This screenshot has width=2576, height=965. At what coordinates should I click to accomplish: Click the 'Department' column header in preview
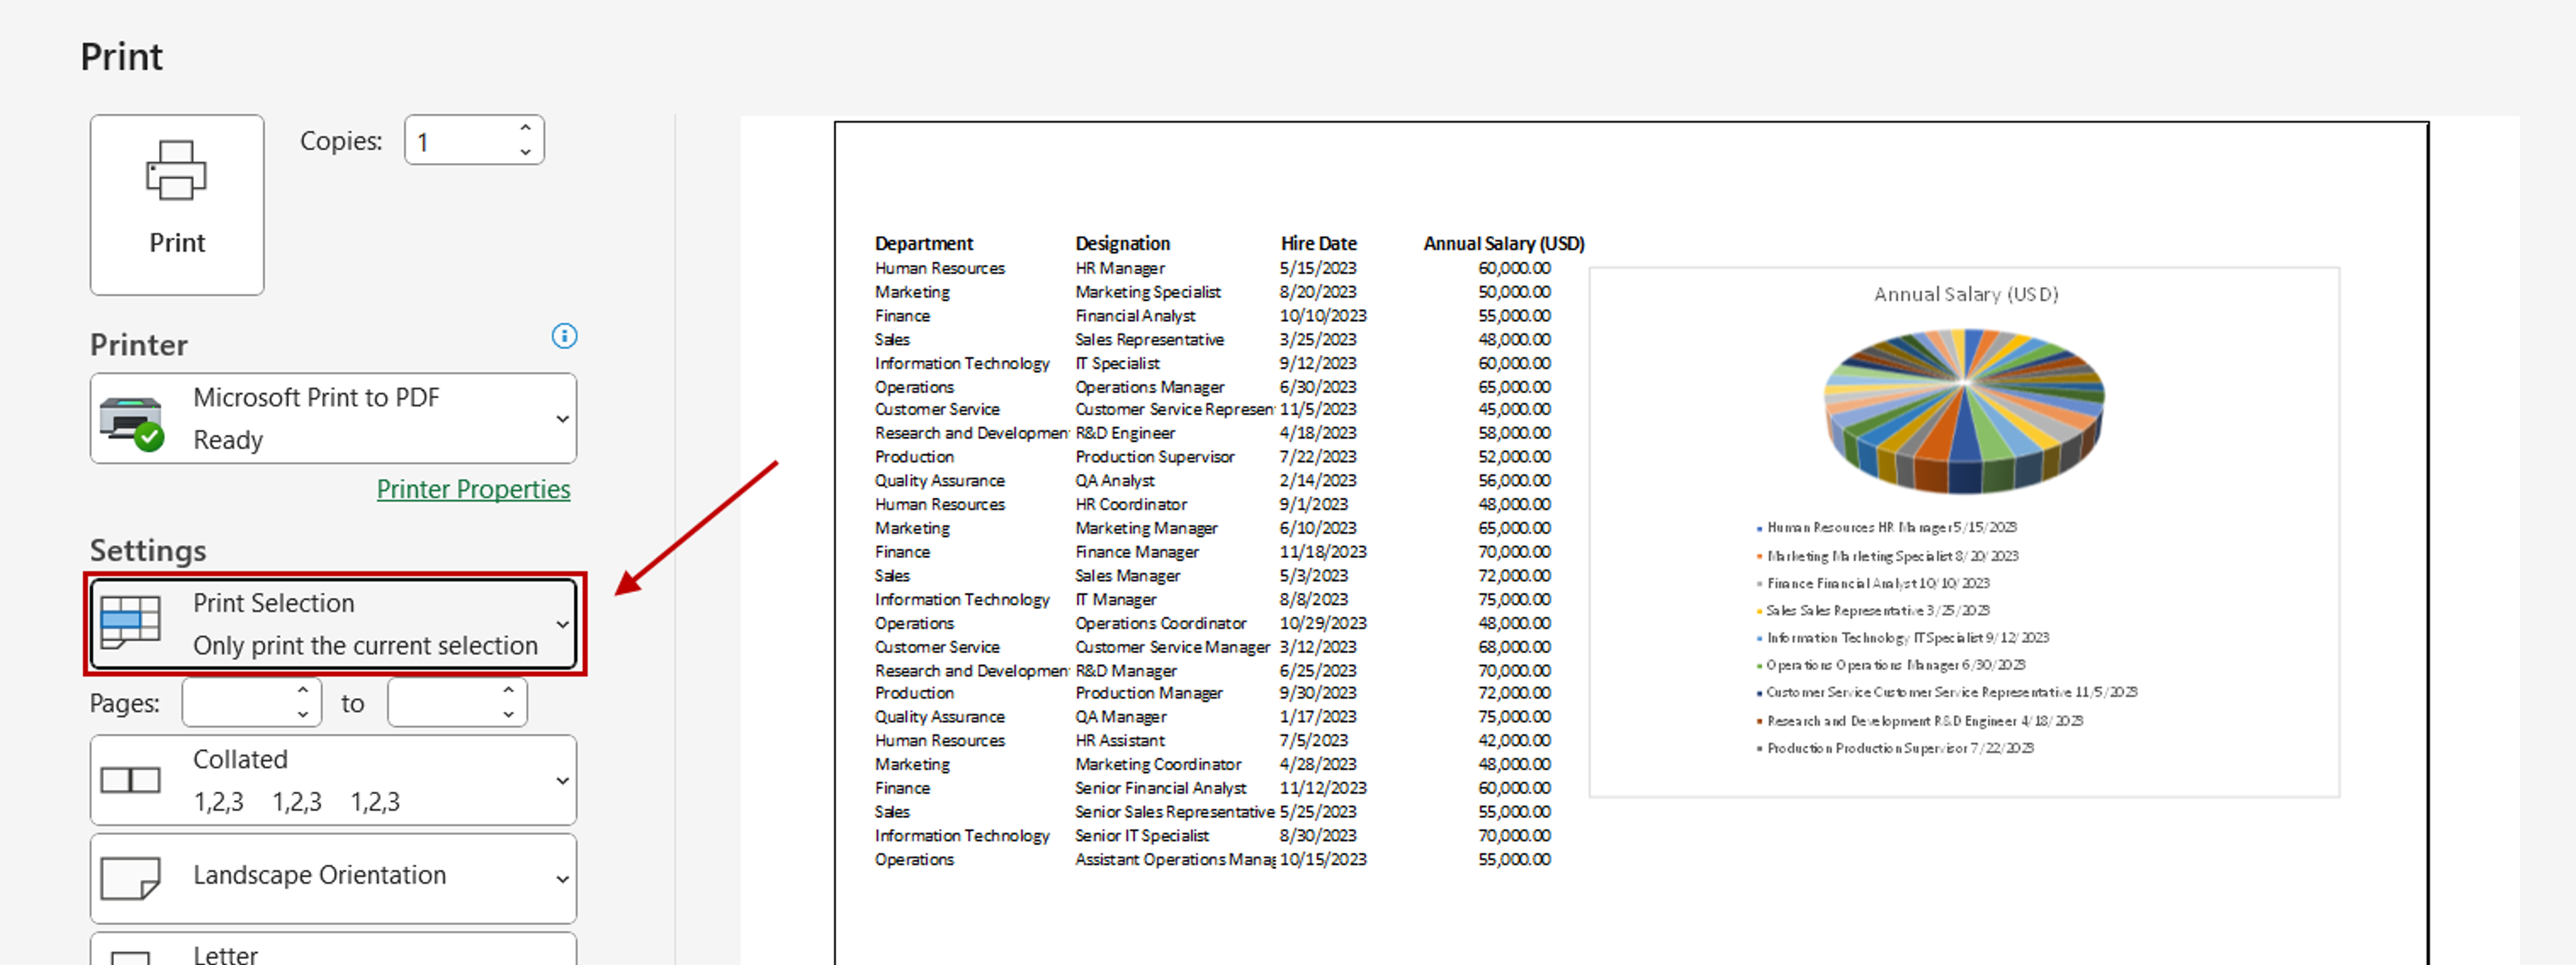[924, 243]
